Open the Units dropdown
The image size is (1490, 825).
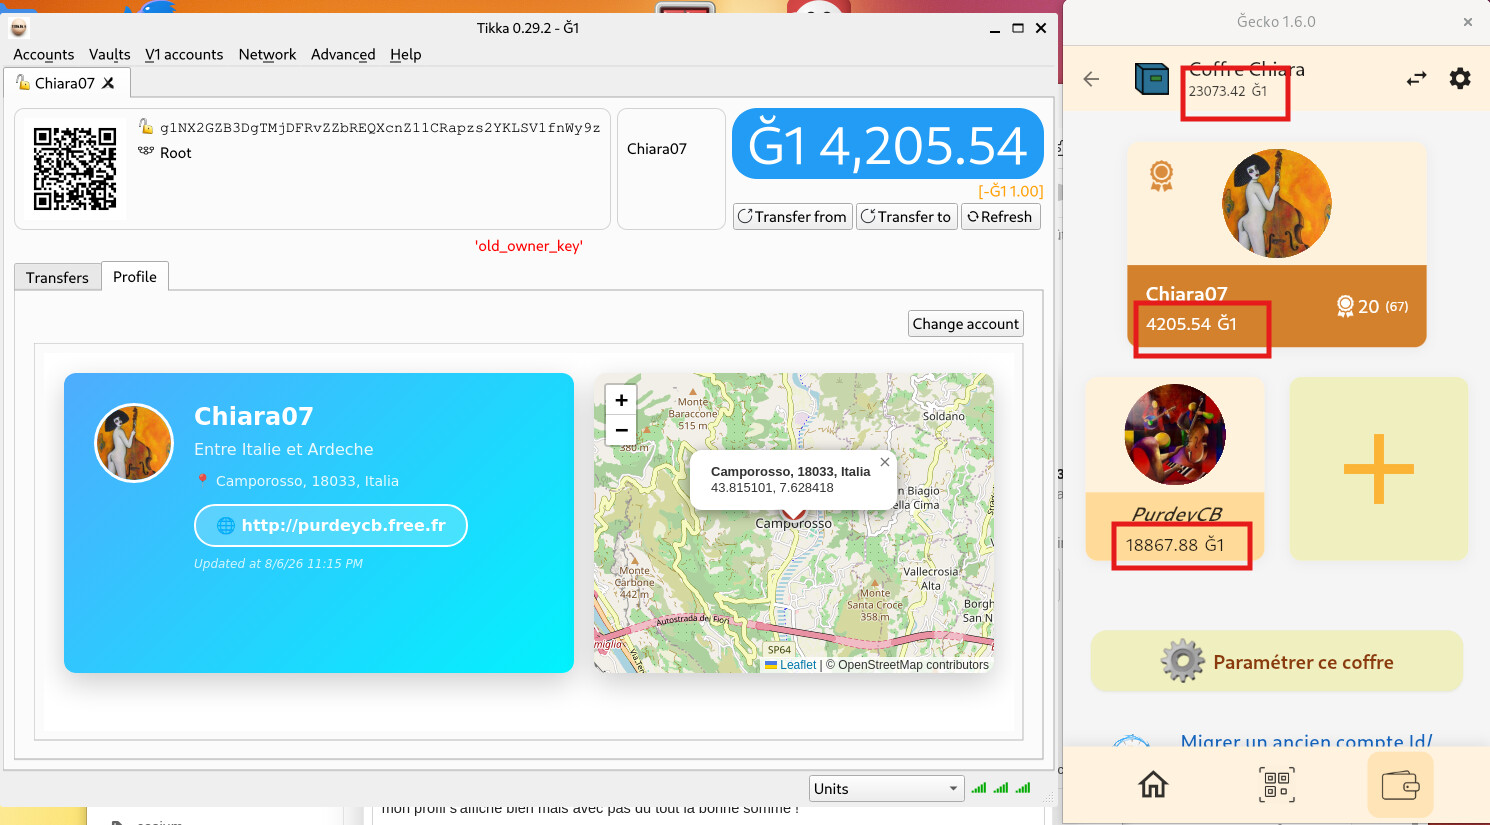[886, 789]
